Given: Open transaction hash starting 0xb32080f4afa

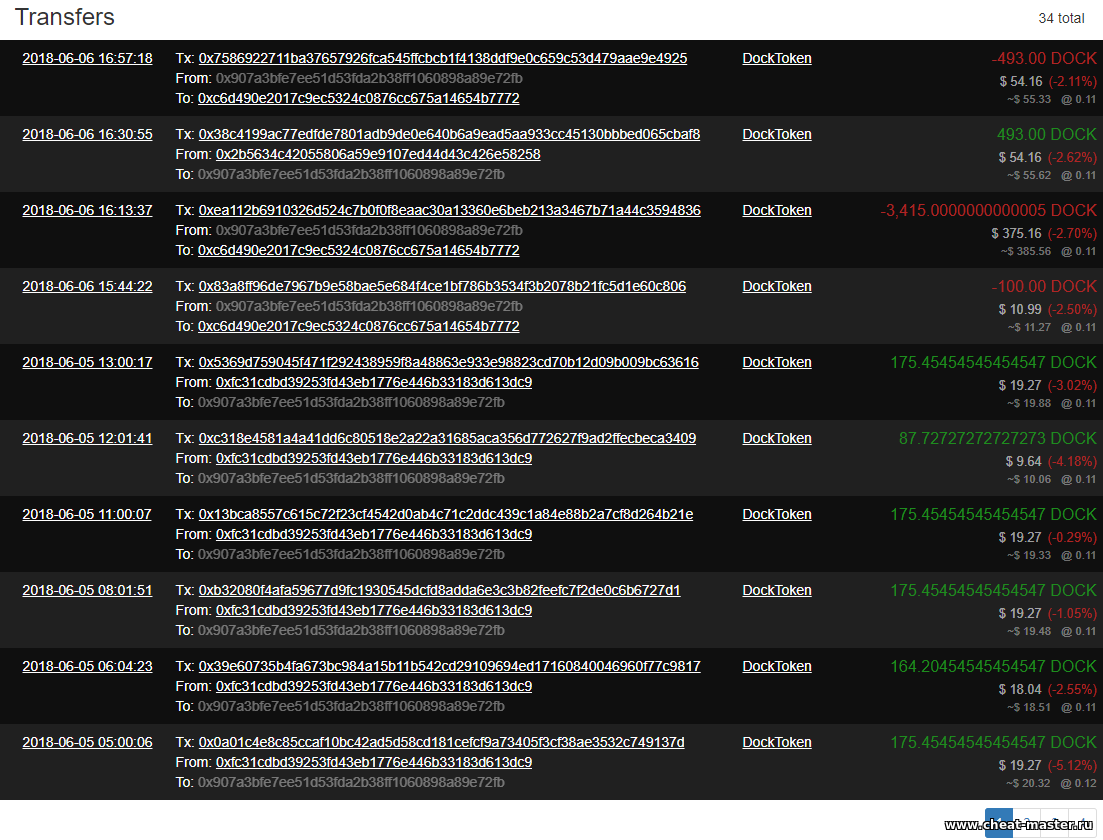Looking at the screenshot, I should click(439, 590).
